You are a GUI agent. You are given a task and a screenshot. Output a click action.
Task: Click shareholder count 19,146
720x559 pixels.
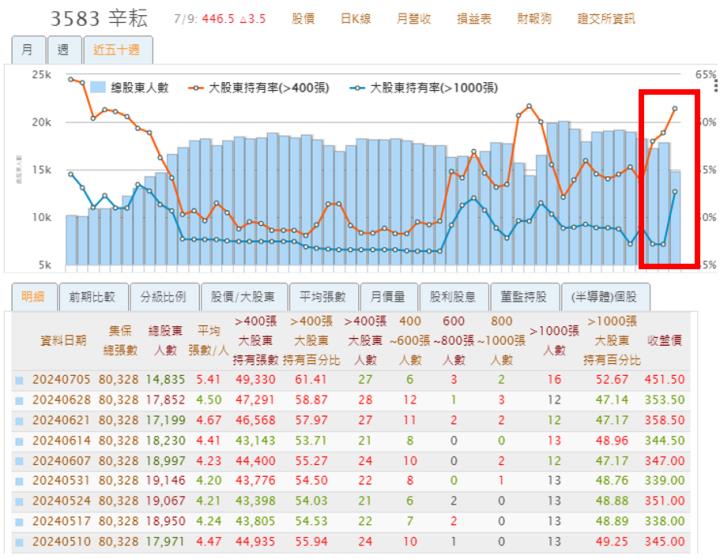tap(165, 480)
